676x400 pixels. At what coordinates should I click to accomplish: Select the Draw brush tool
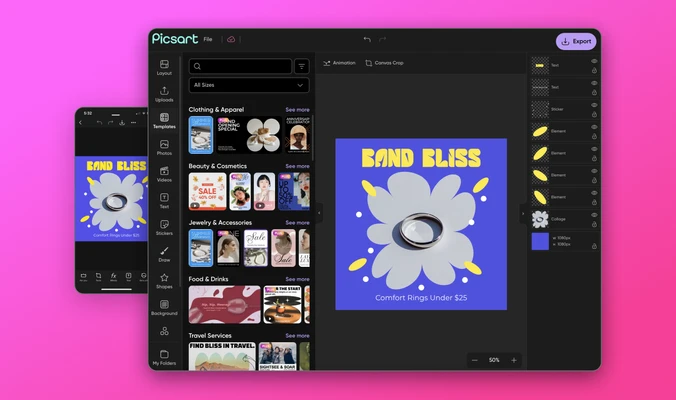[164, 254]
